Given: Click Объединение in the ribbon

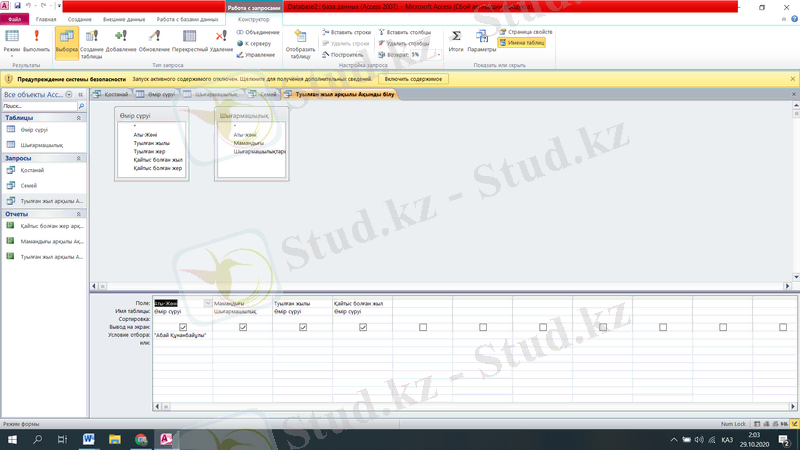Looking at the screenshot, I should (258, 32).
